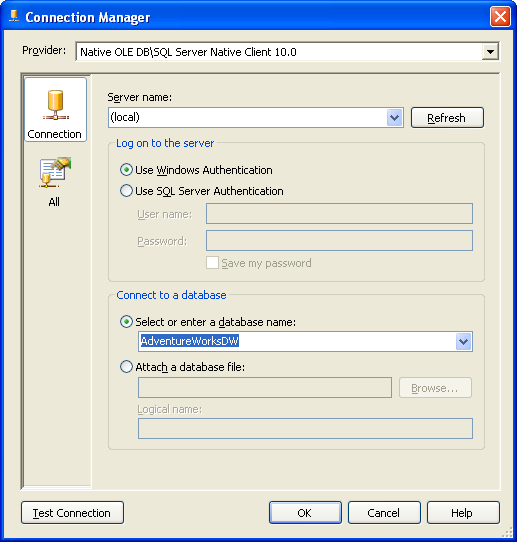517x542 pixels.
Task: Refresh the server list
Action: (x=447, y=118)
